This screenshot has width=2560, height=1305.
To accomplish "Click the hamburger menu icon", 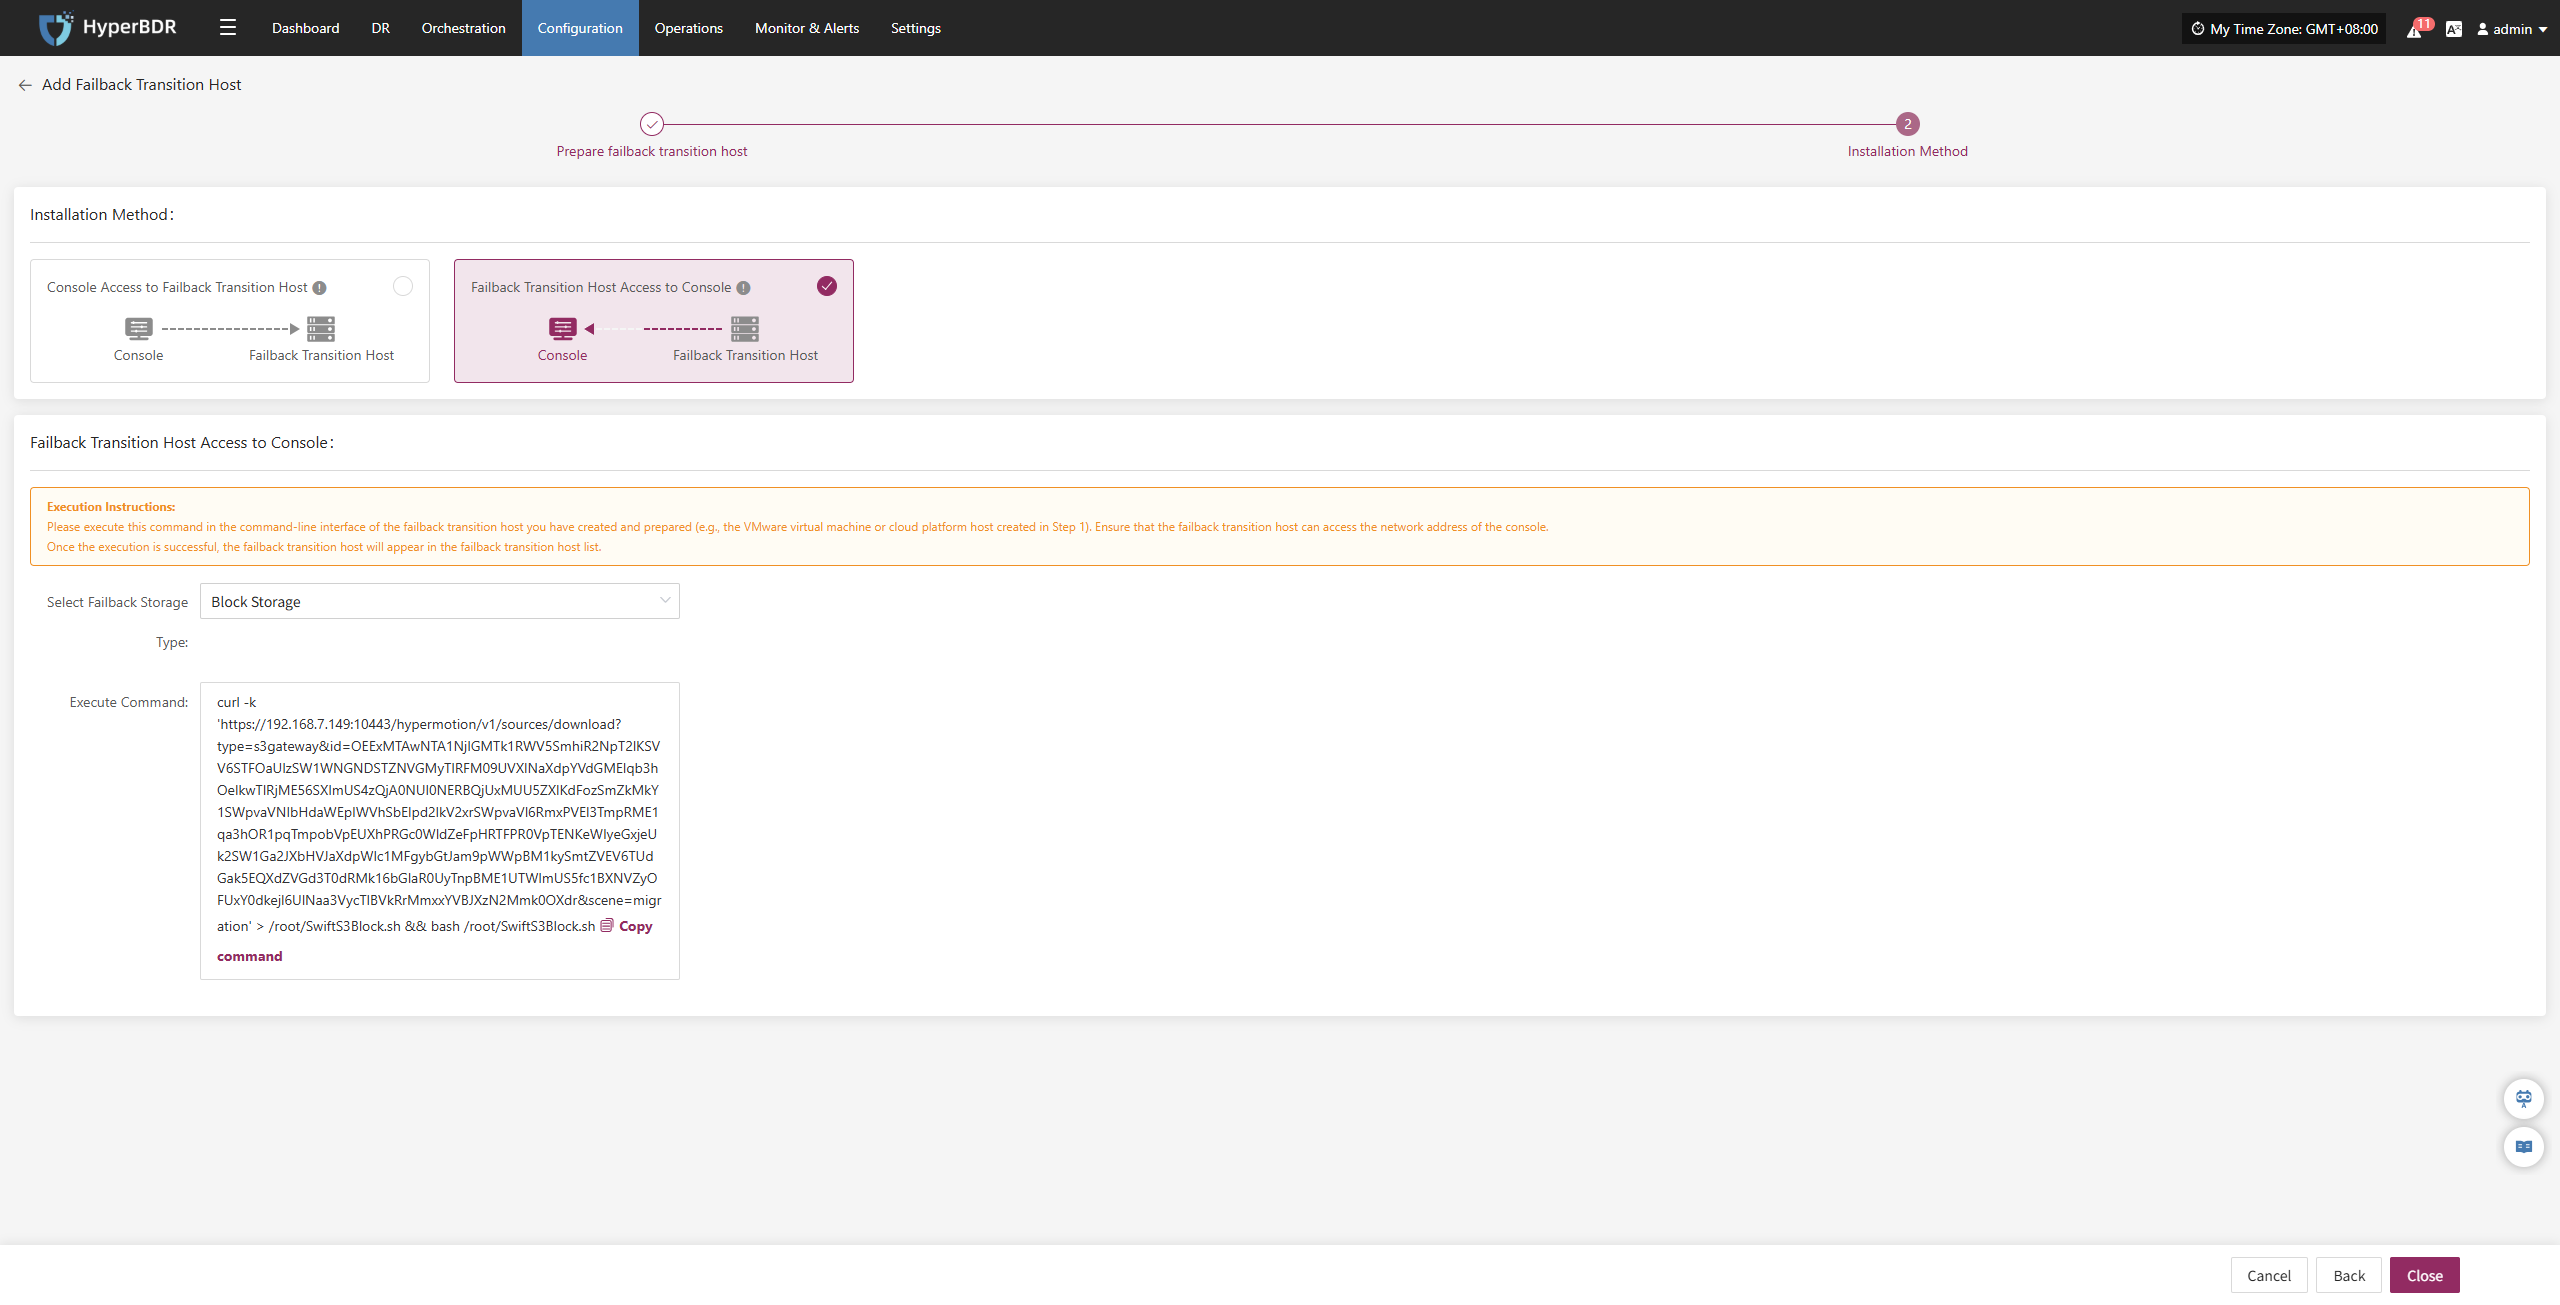I will (228, 28).
